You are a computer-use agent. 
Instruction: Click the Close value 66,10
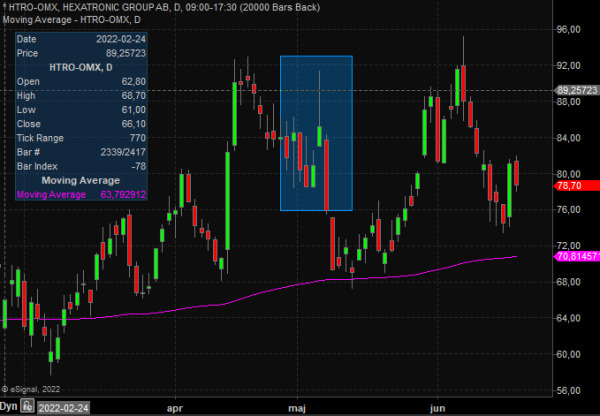tap(134, 124)
